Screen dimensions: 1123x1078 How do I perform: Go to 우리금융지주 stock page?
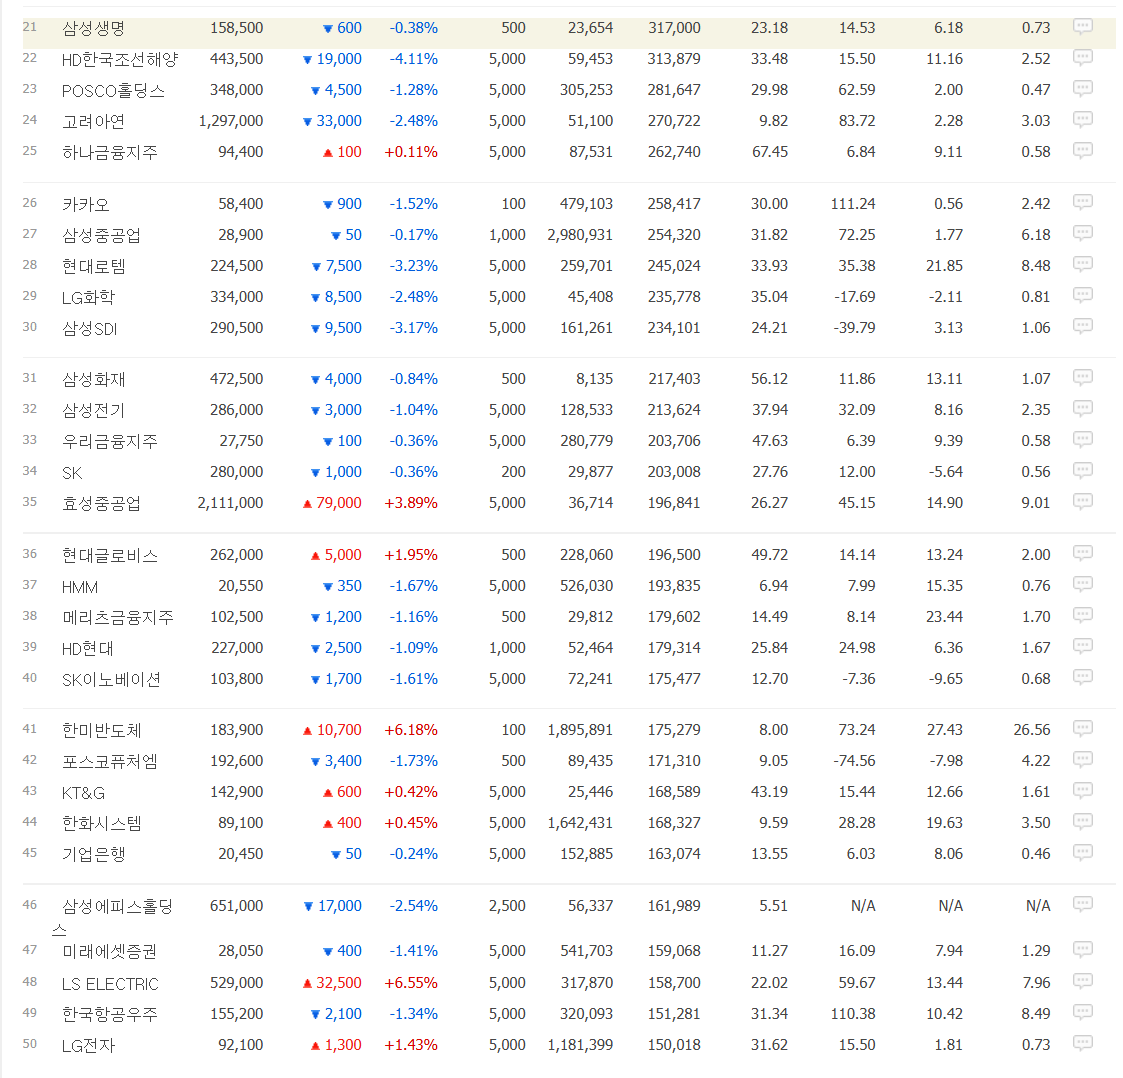[x=110, y=441]
